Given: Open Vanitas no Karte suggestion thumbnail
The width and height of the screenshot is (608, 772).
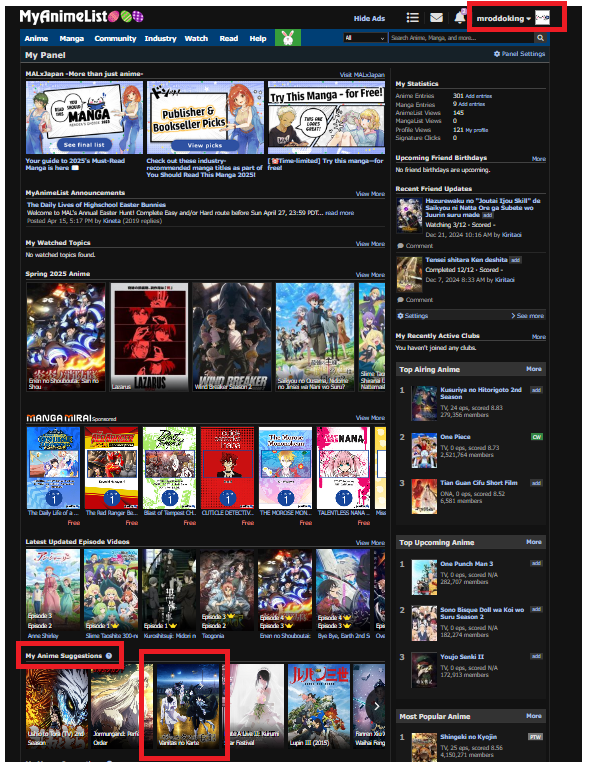Looking at the screenshot, I should pyautogui.click(x=188, y=707).
